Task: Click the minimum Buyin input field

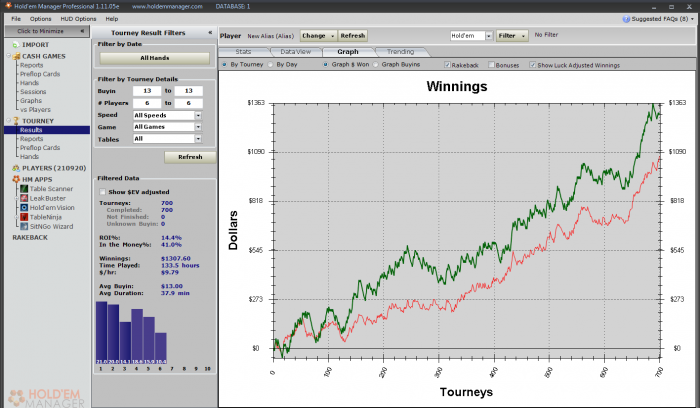Action: [147, 91]
